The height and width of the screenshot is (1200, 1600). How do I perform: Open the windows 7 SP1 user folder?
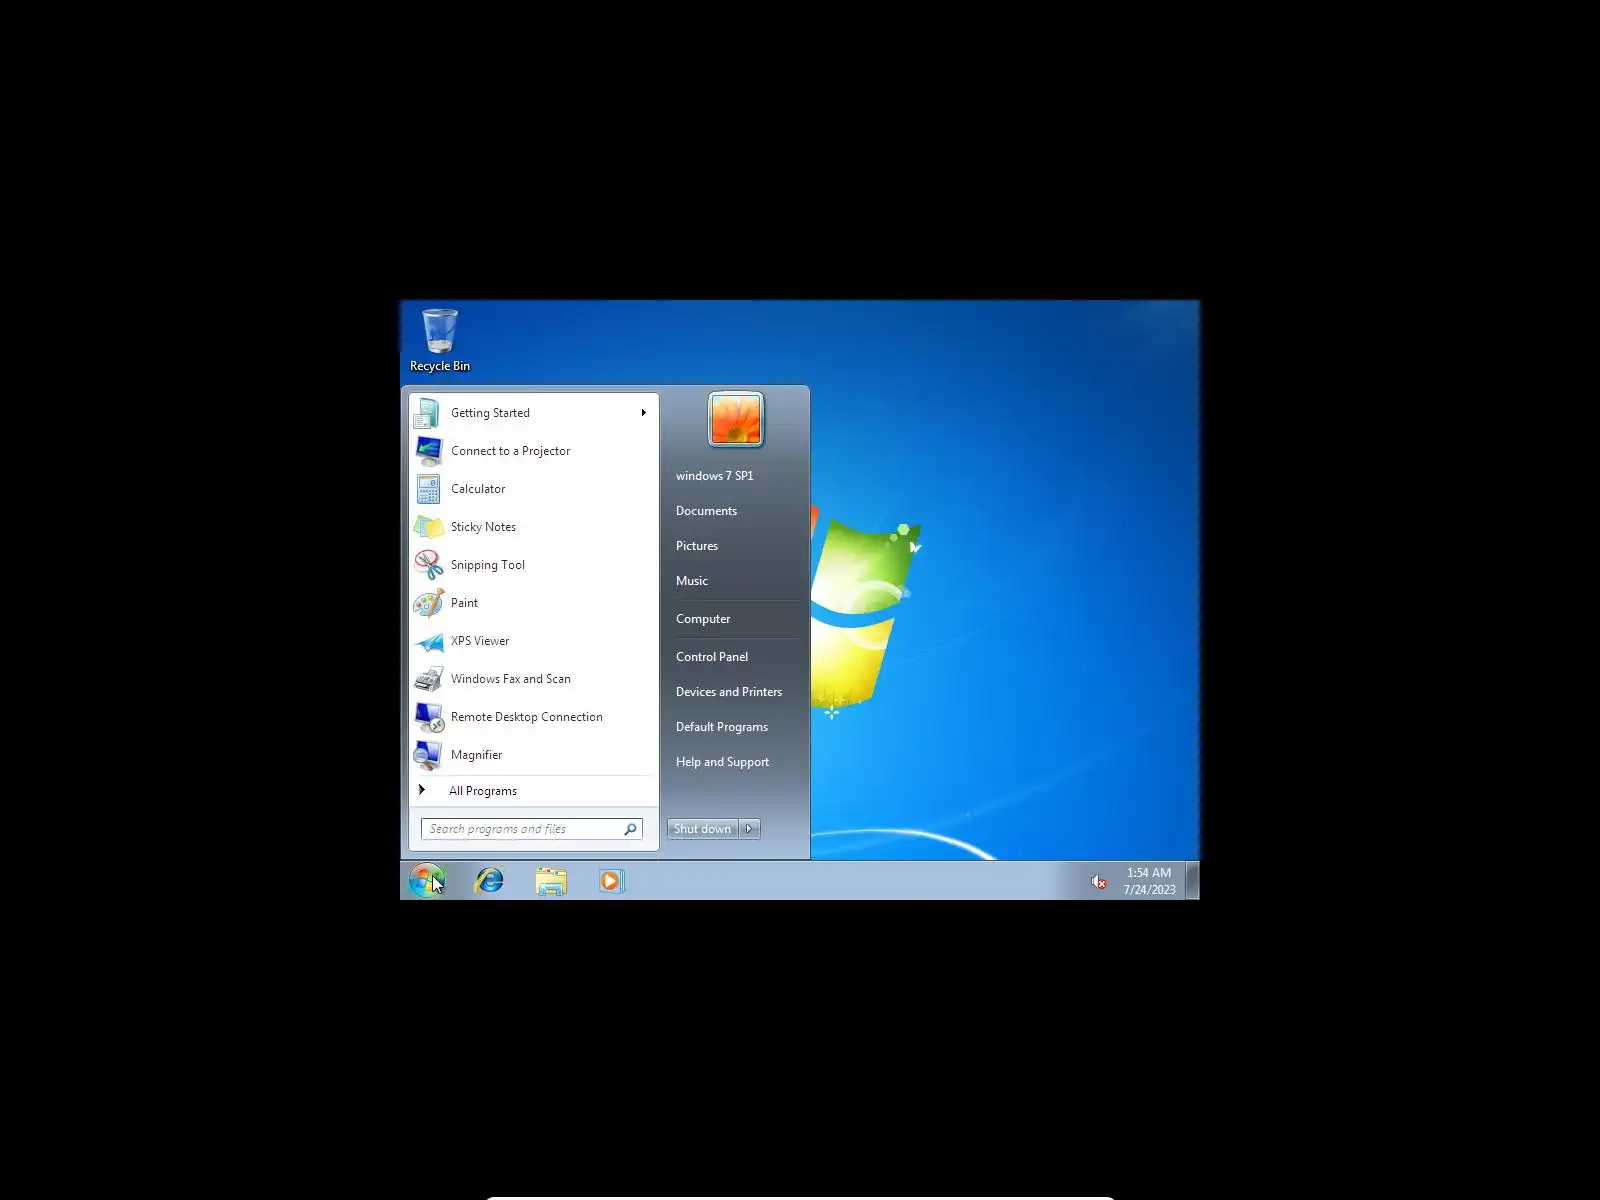pyautogui.click(x=714, y=476)
